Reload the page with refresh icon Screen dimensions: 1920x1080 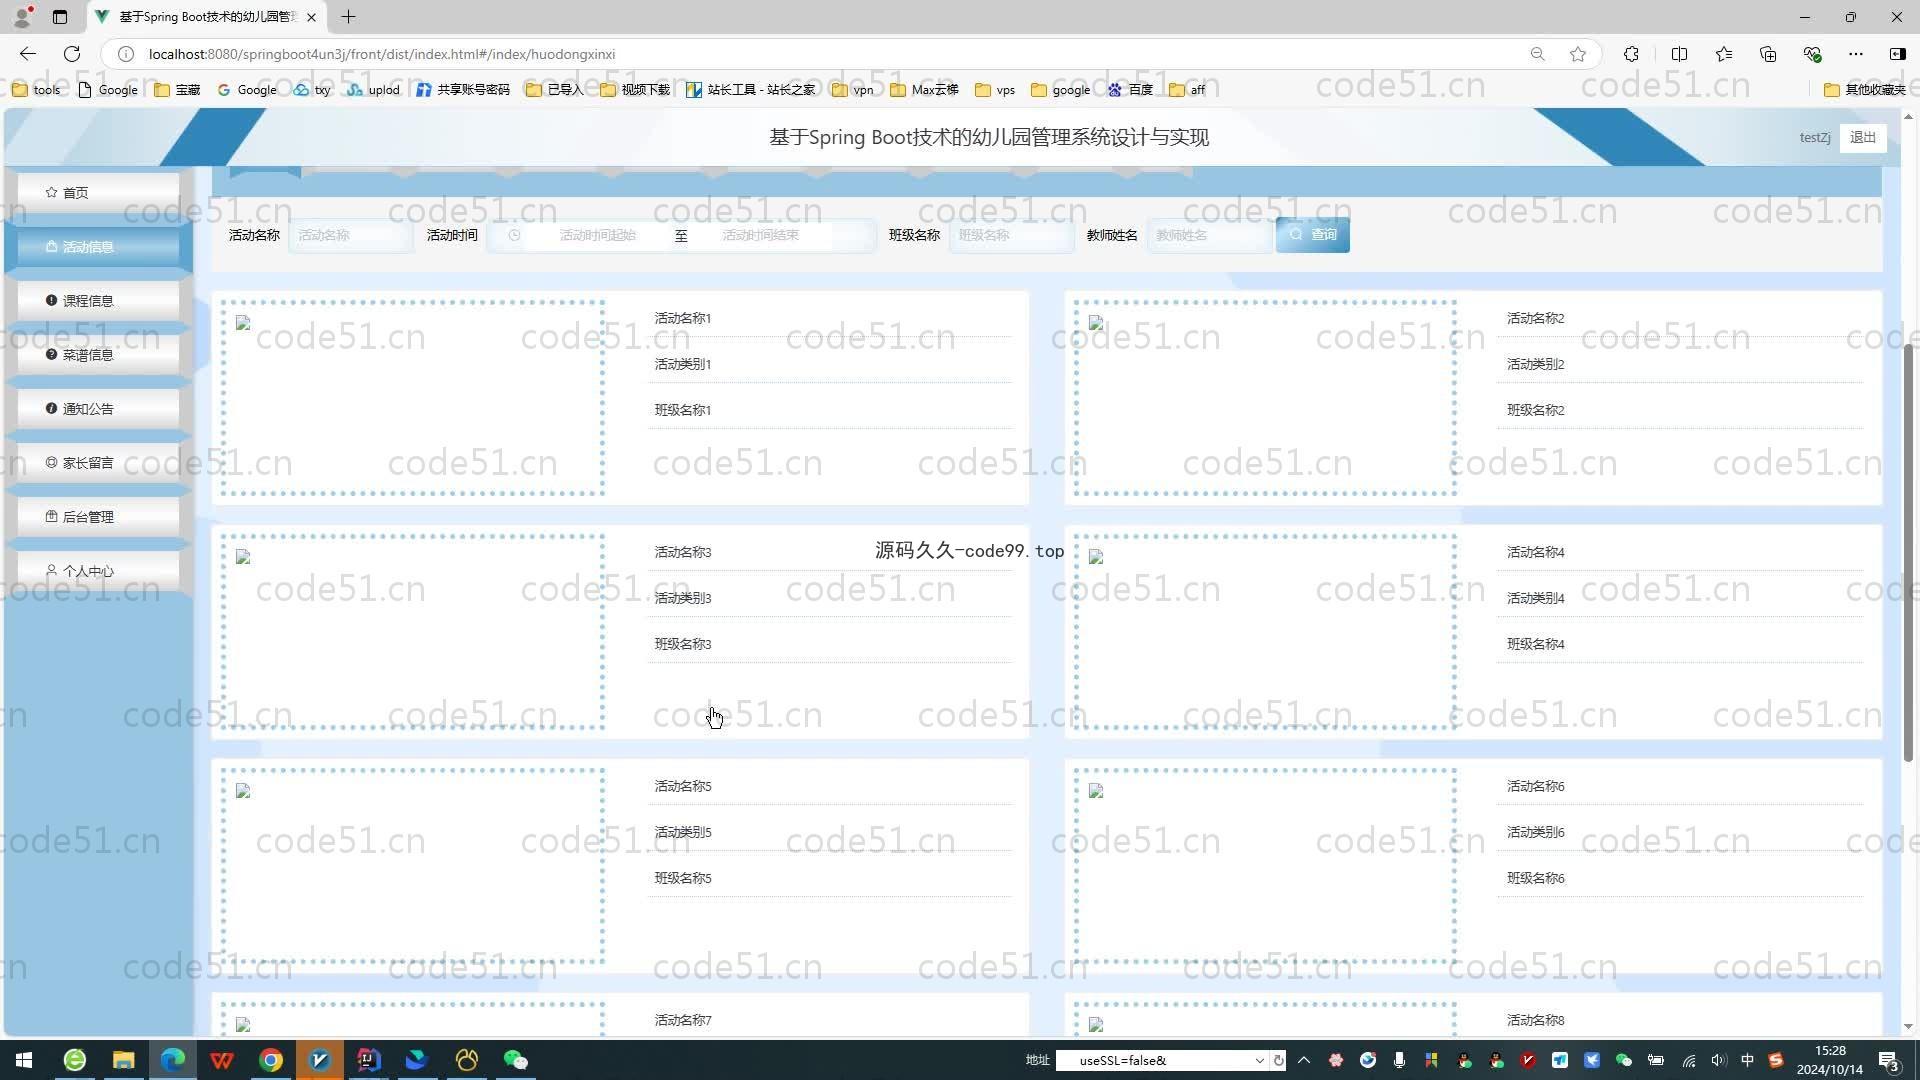72,54
